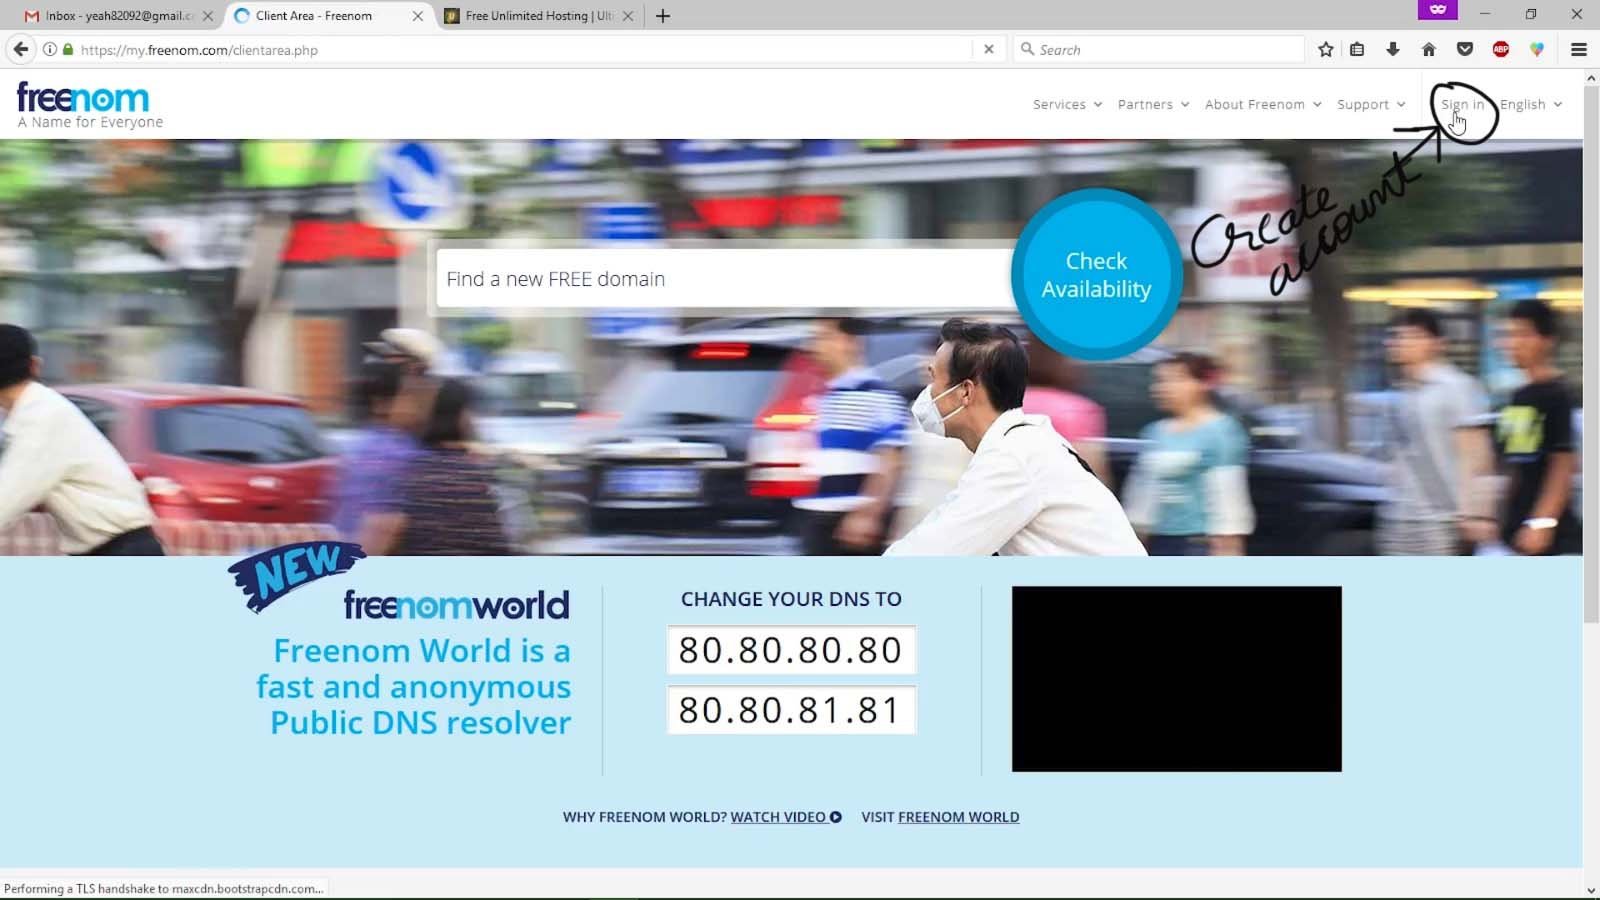Click the browser back arrow button
The width and height of the screenshot is (1600, 900).
tap(21, 49)
